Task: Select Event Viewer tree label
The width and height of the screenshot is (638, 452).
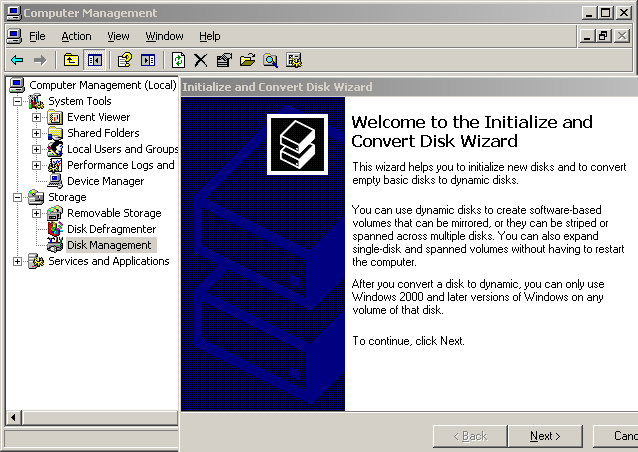Action: 98,117
